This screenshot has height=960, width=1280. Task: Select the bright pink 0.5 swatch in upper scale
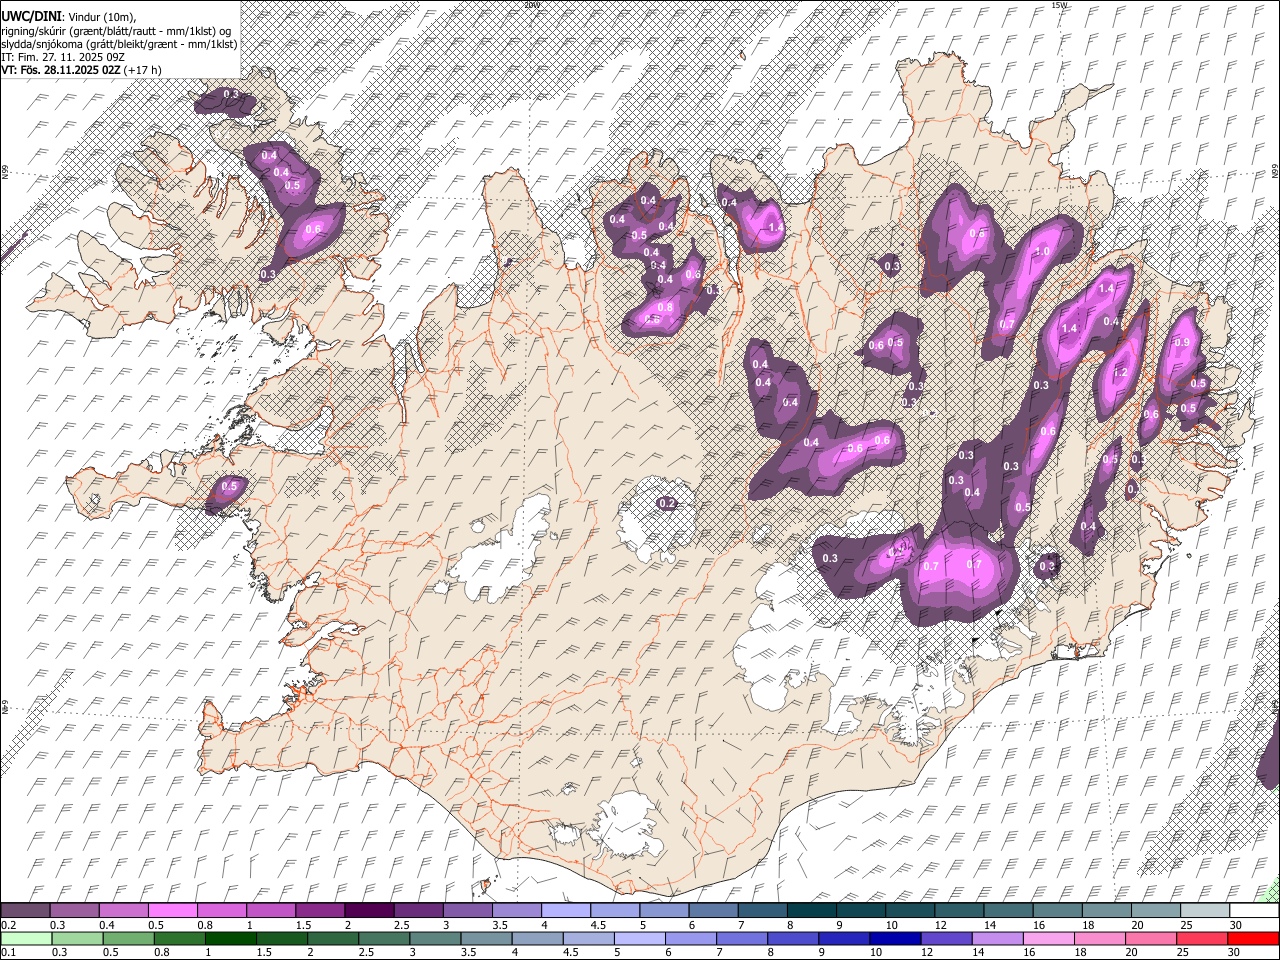[172, 911]
